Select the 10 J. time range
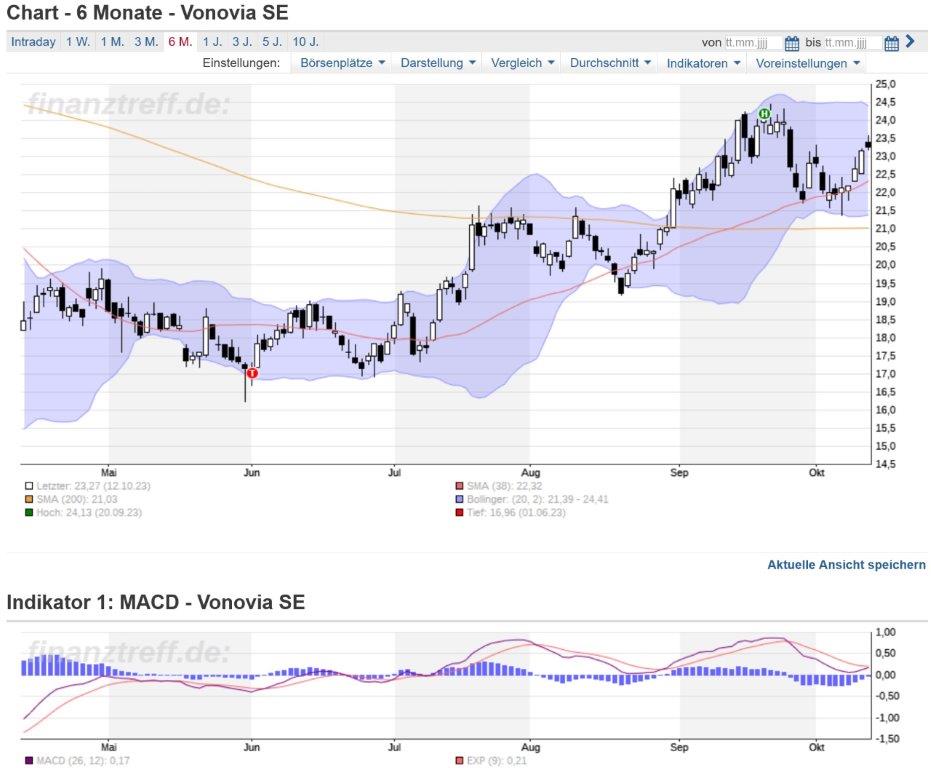 pos(306,42)
